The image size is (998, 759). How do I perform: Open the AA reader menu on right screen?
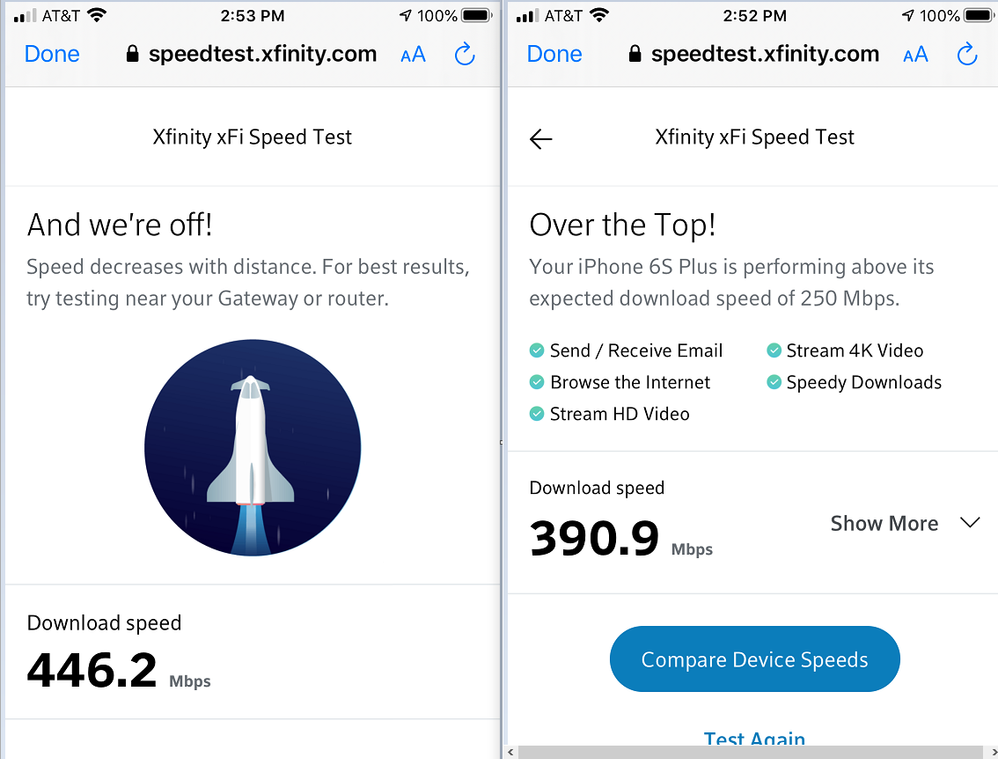(915, 55)
